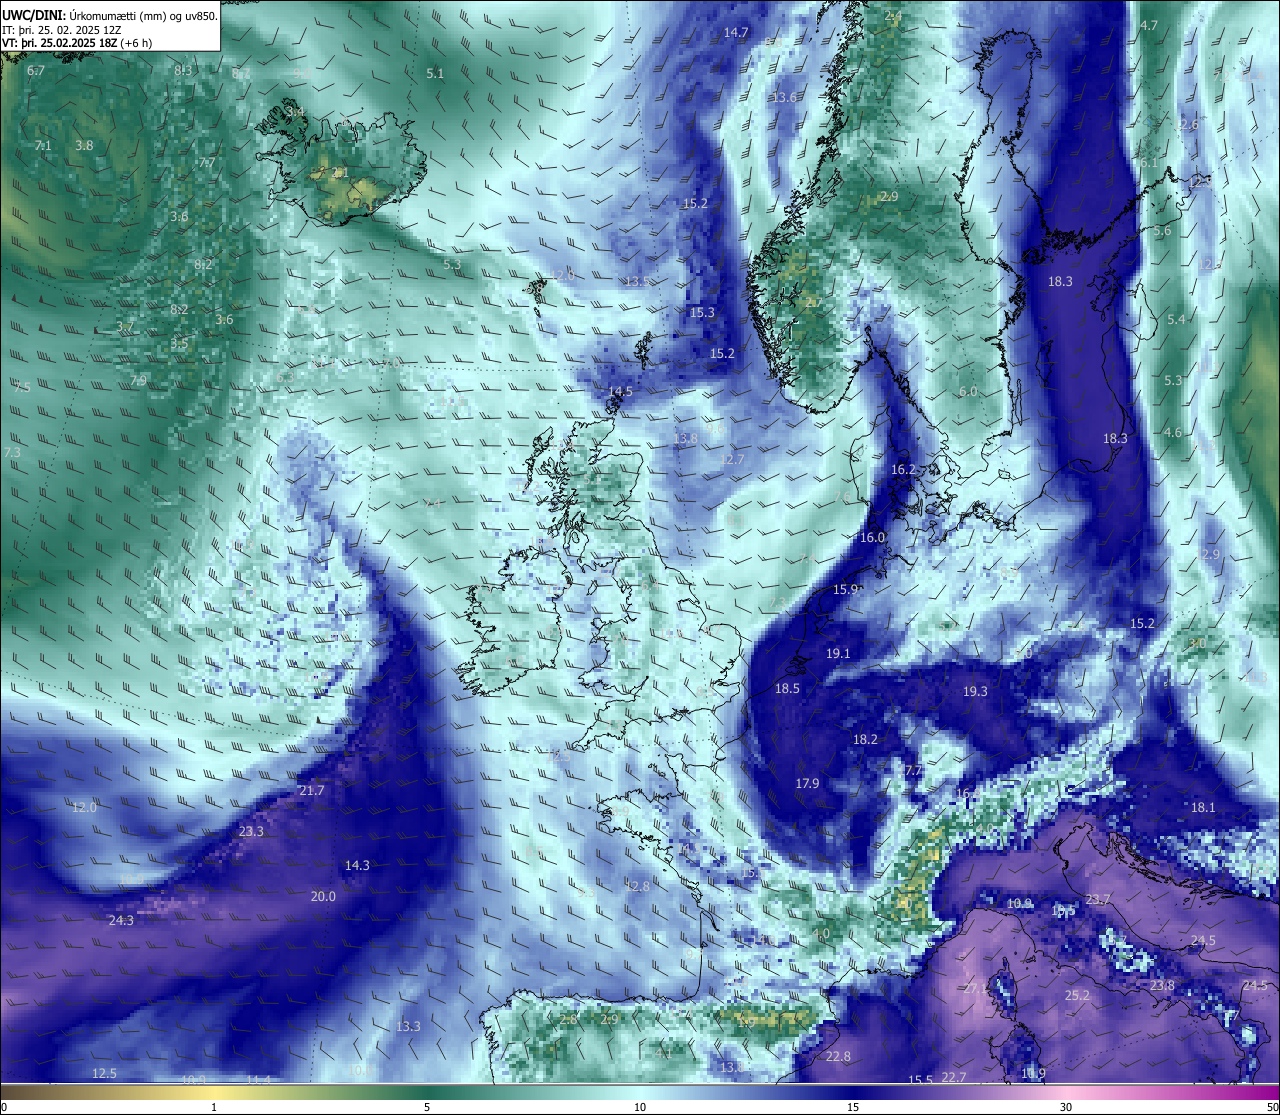Click the 4.1 value over Spain
Viewport: 1280px width, 1115px height.
click(x=664, y=1053)
